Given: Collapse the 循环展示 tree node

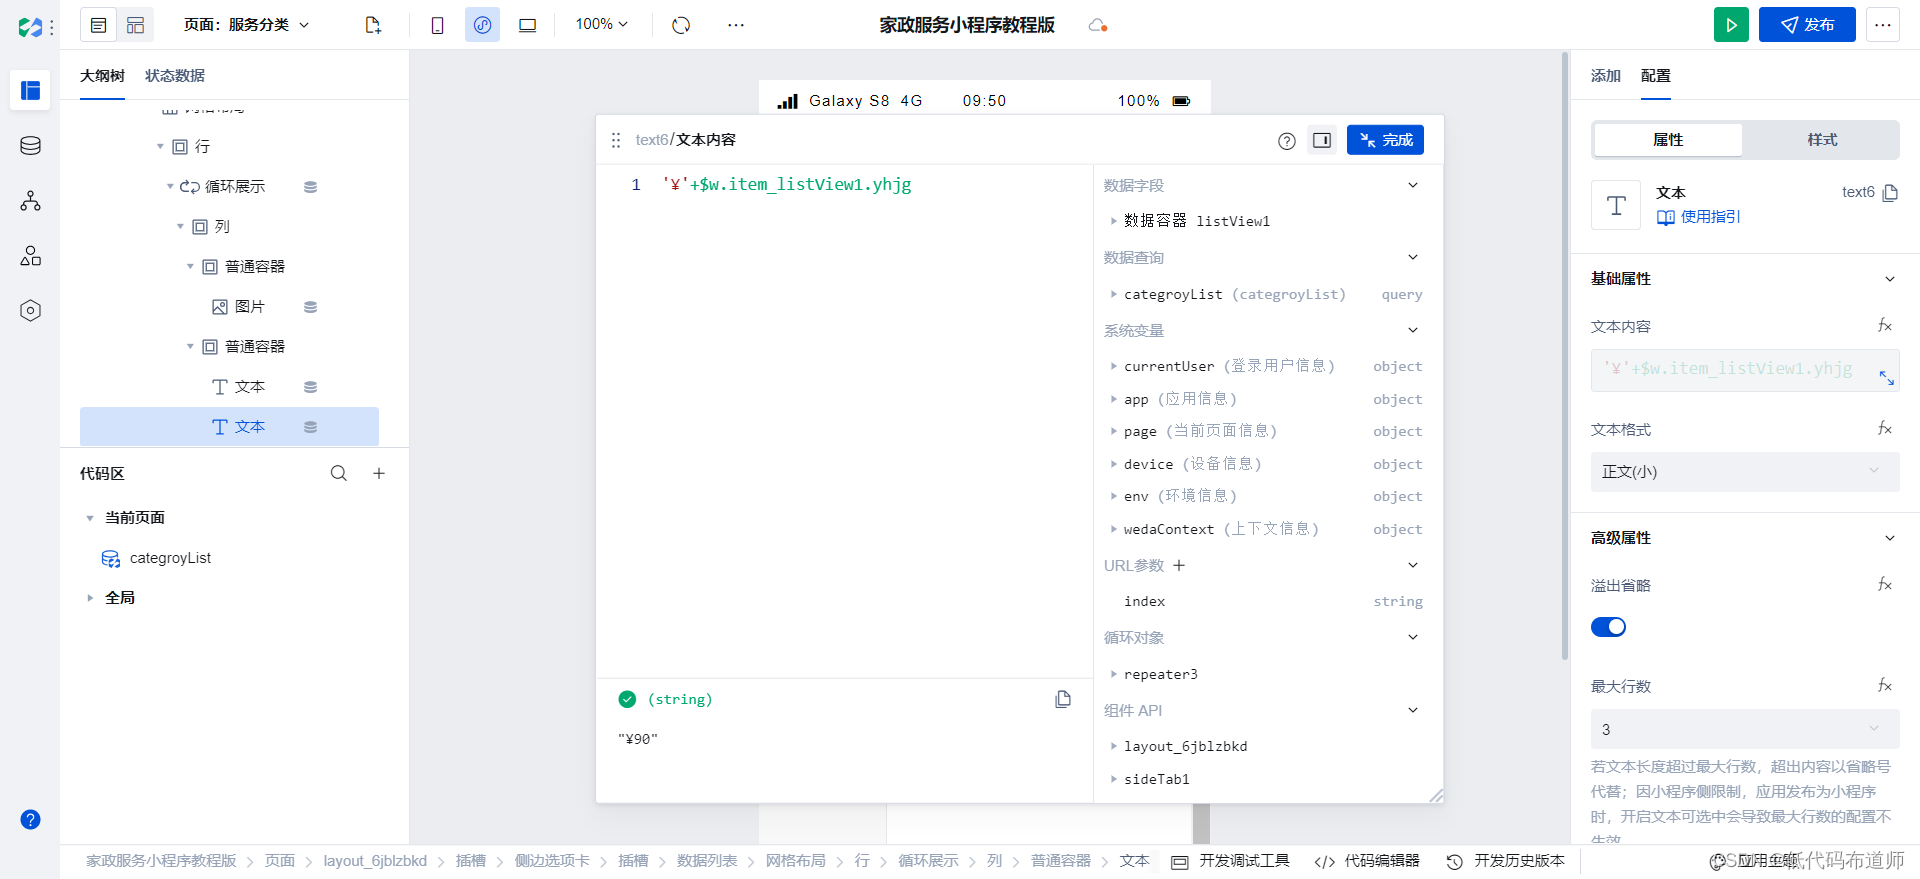Looking at the screenshot, I should click(x=170, y=187).
